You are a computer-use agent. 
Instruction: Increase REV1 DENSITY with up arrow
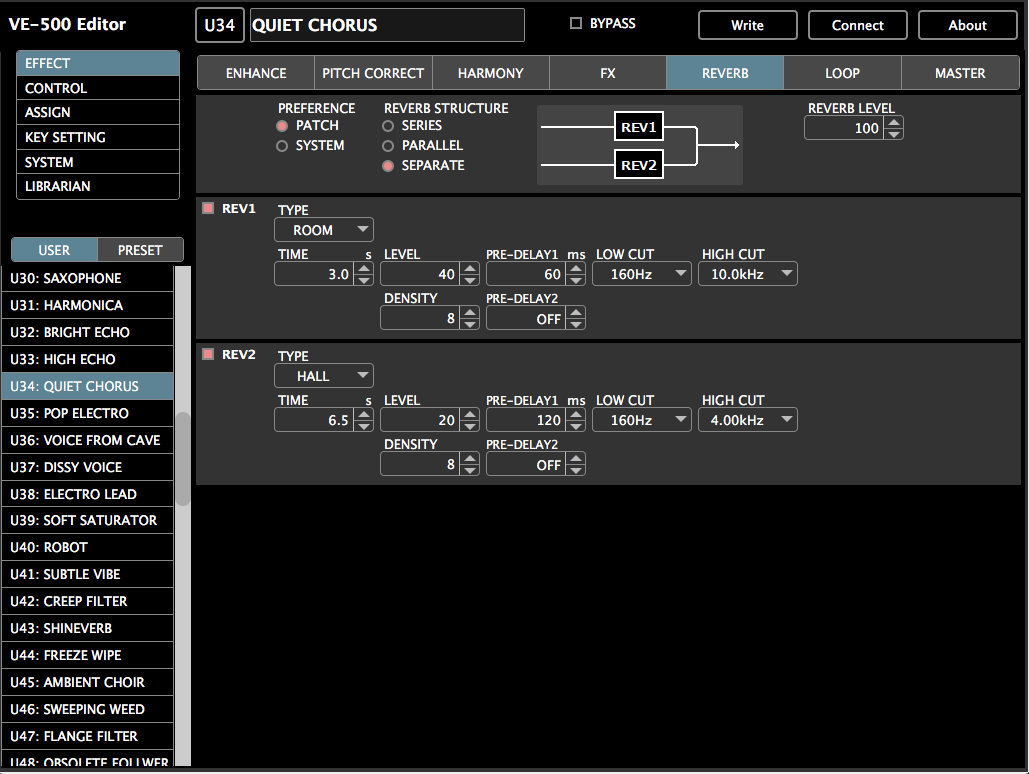[x=469, y=312]
